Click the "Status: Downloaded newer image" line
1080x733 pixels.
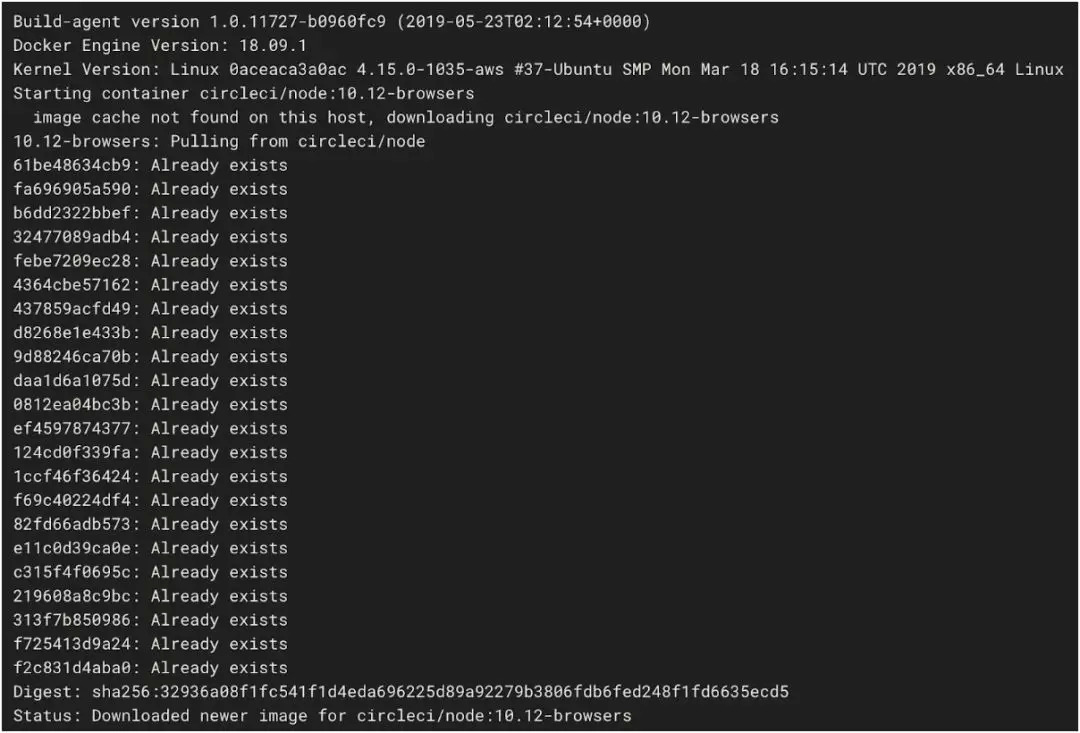(322, 716)
